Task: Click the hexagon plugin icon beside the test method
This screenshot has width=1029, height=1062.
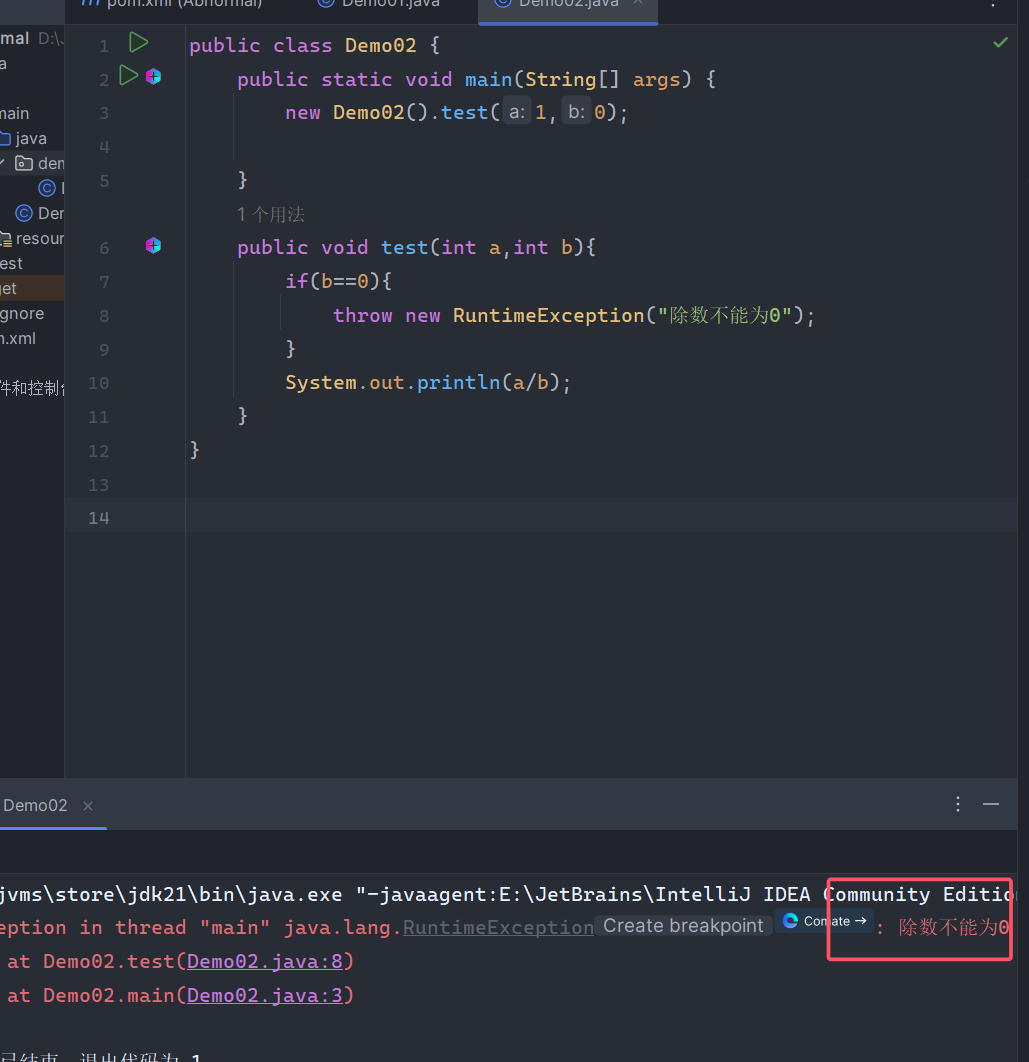Action: 153,246
